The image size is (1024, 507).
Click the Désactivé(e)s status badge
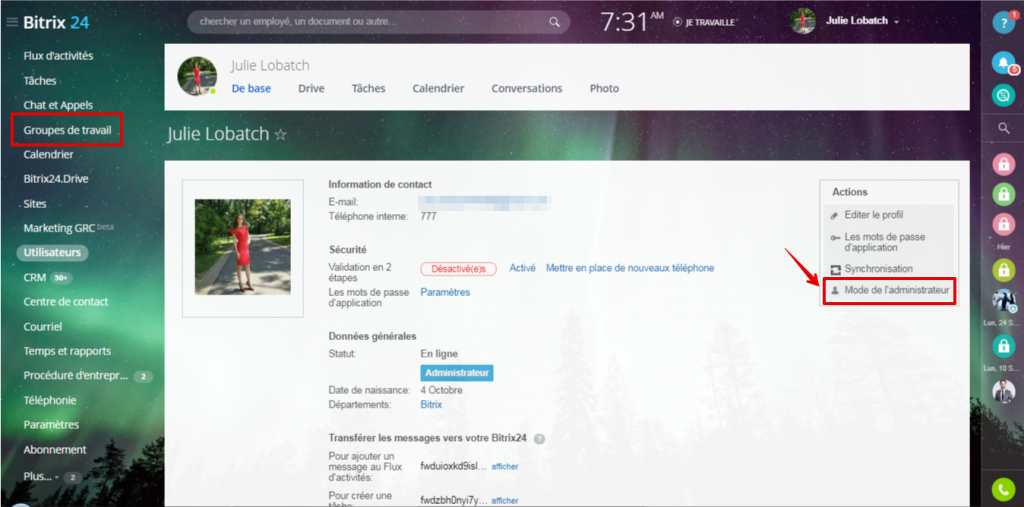(x=458, y=269)
